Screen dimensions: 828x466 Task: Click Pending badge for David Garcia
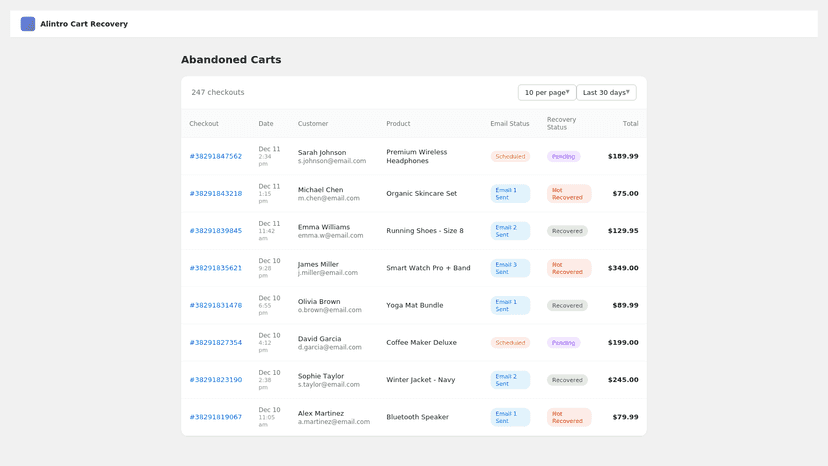pyautogui.click(x=563, y=342)
